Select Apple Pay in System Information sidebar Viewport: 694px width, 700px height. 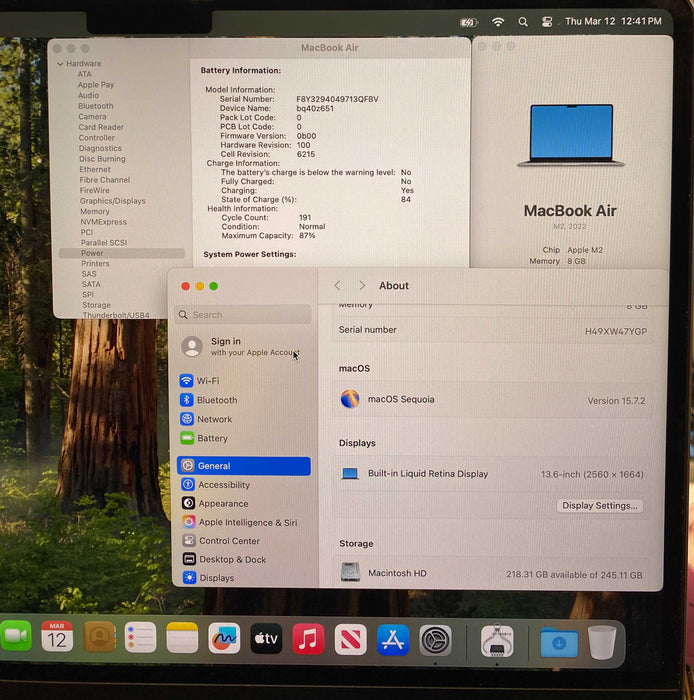coord(96,85)
